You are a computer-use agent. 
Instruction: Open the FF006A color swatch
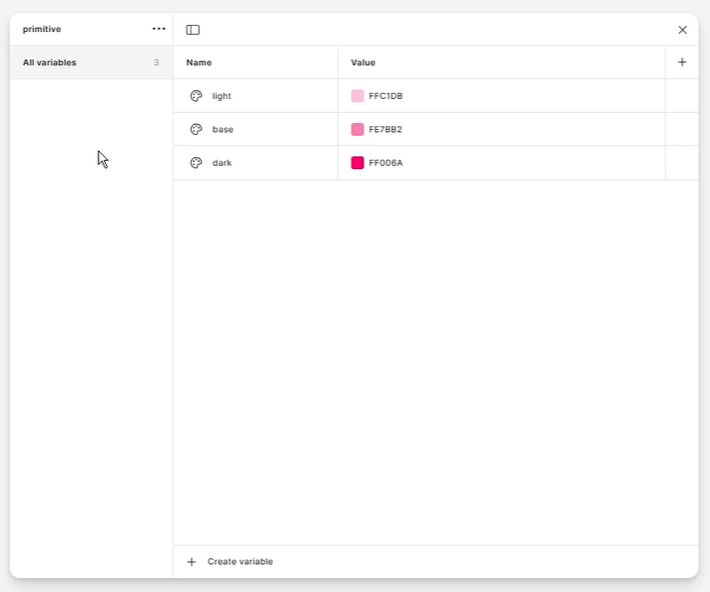(357, 163)
